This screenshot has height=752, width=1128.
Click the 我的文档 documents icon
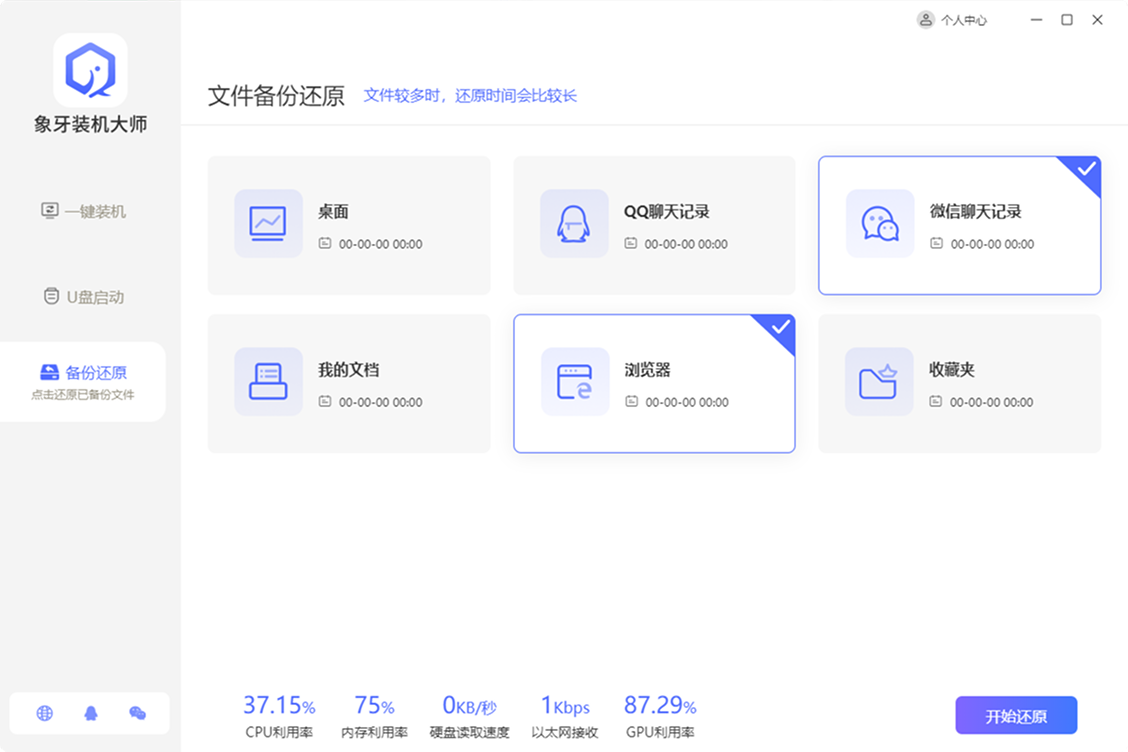pos(268,382)
